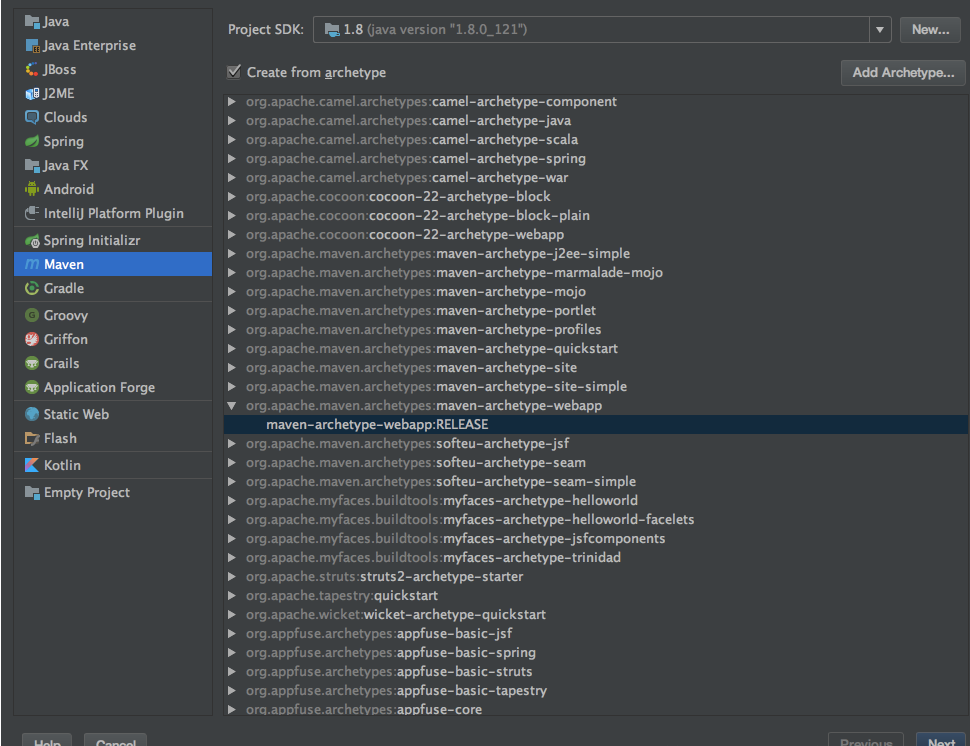Screen dimensions: 970x746
Task: Click the Empty Project icon
Action: click(32, 493)
